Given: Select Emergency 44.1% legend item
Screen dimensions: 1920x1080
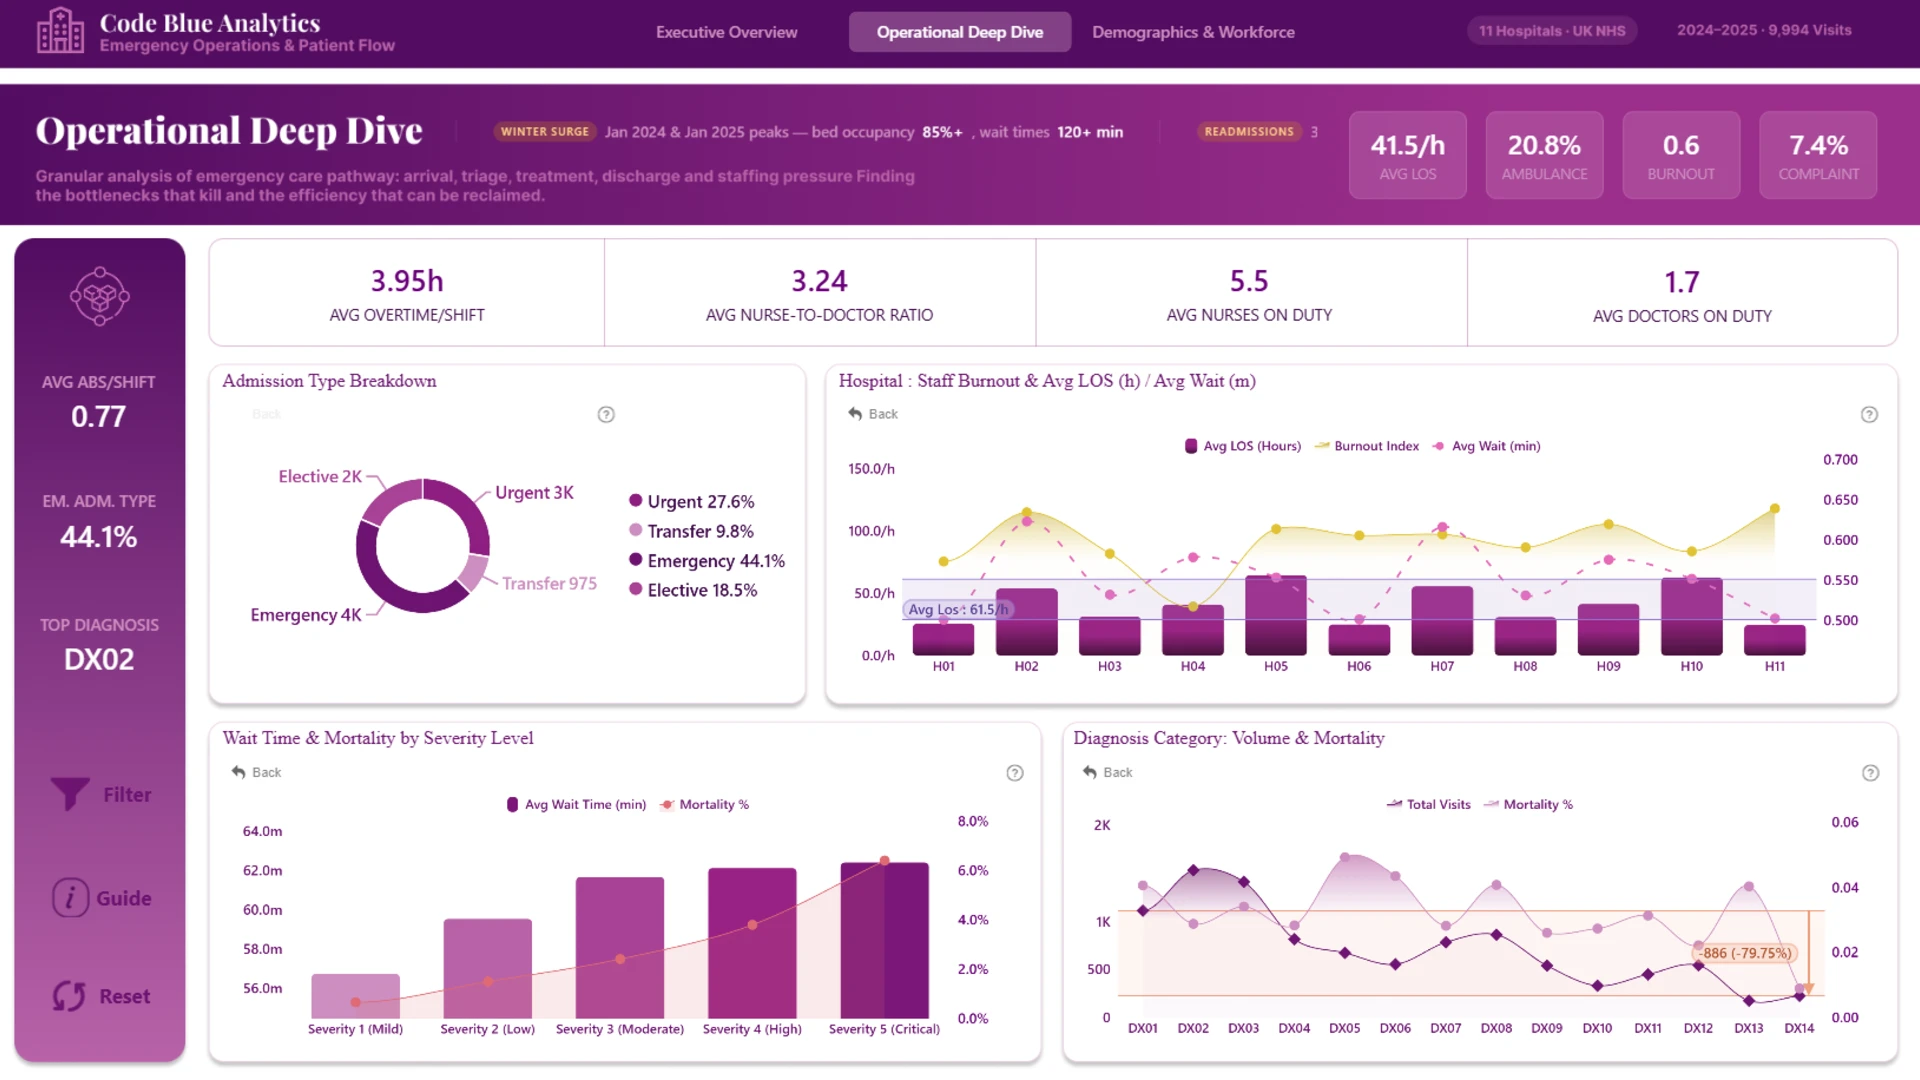Looking at the screenshot, I should (x=706, y=561).
